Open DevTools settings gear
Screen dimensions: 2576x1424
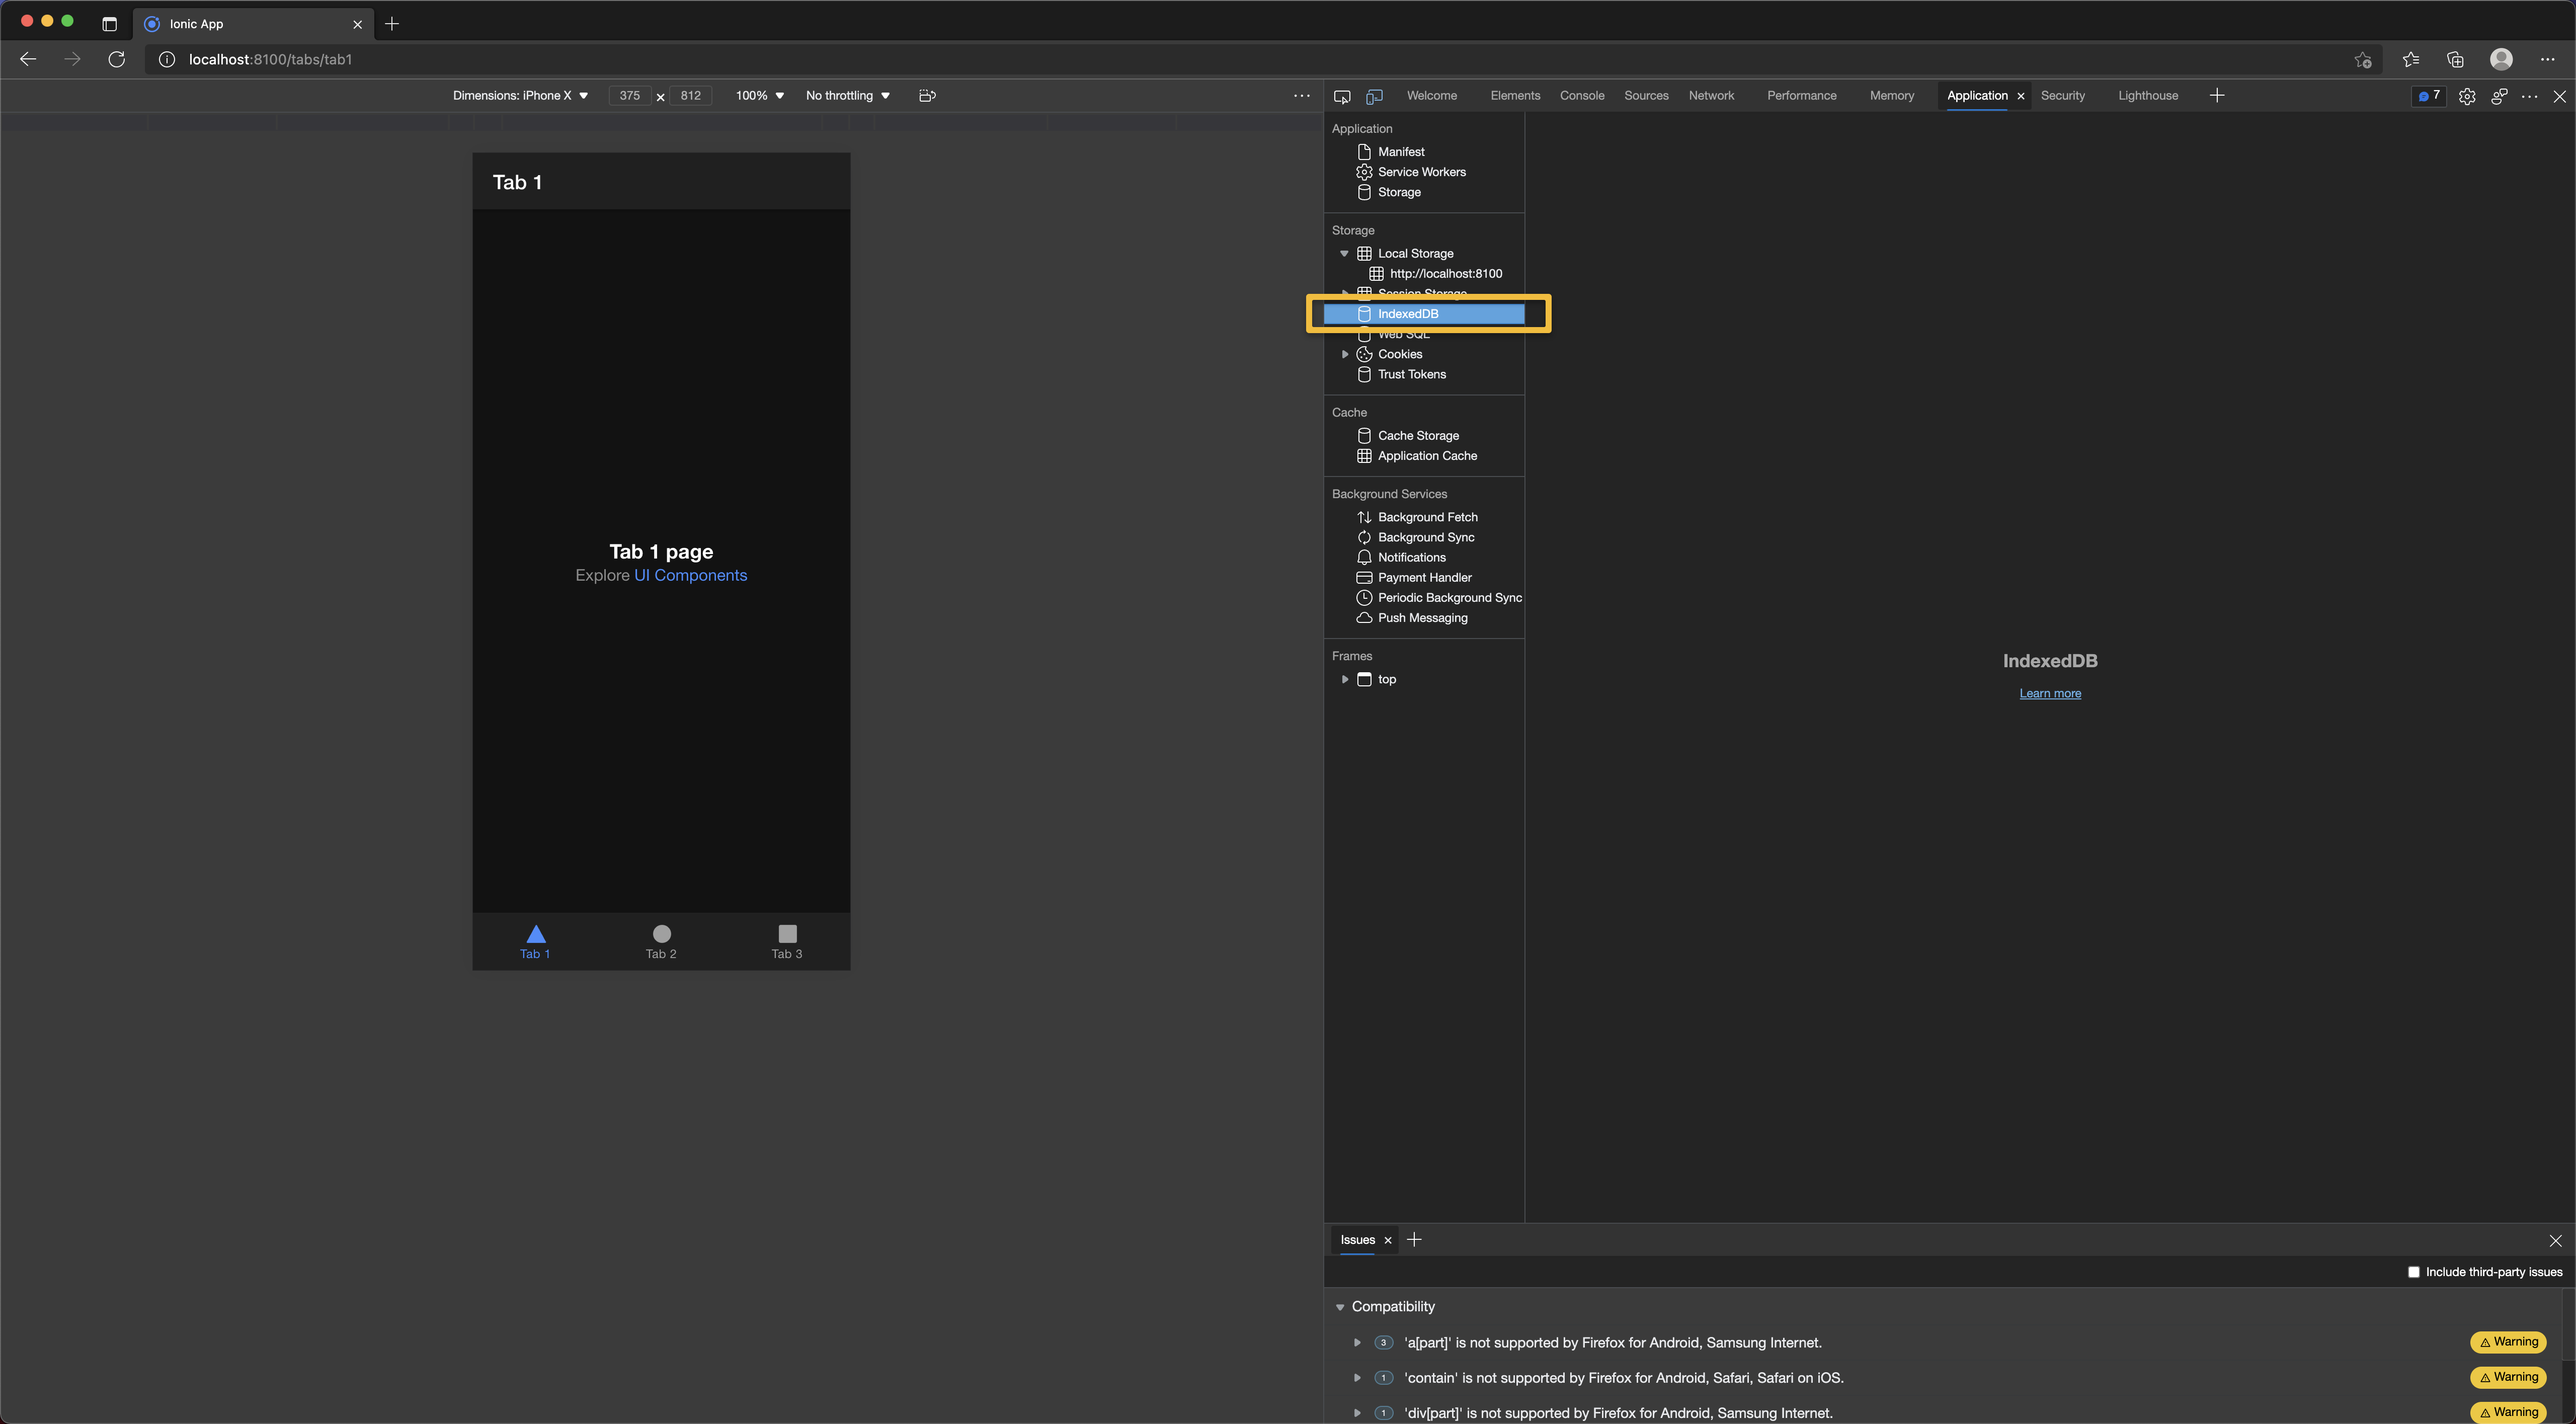[x=2467, y=96]
